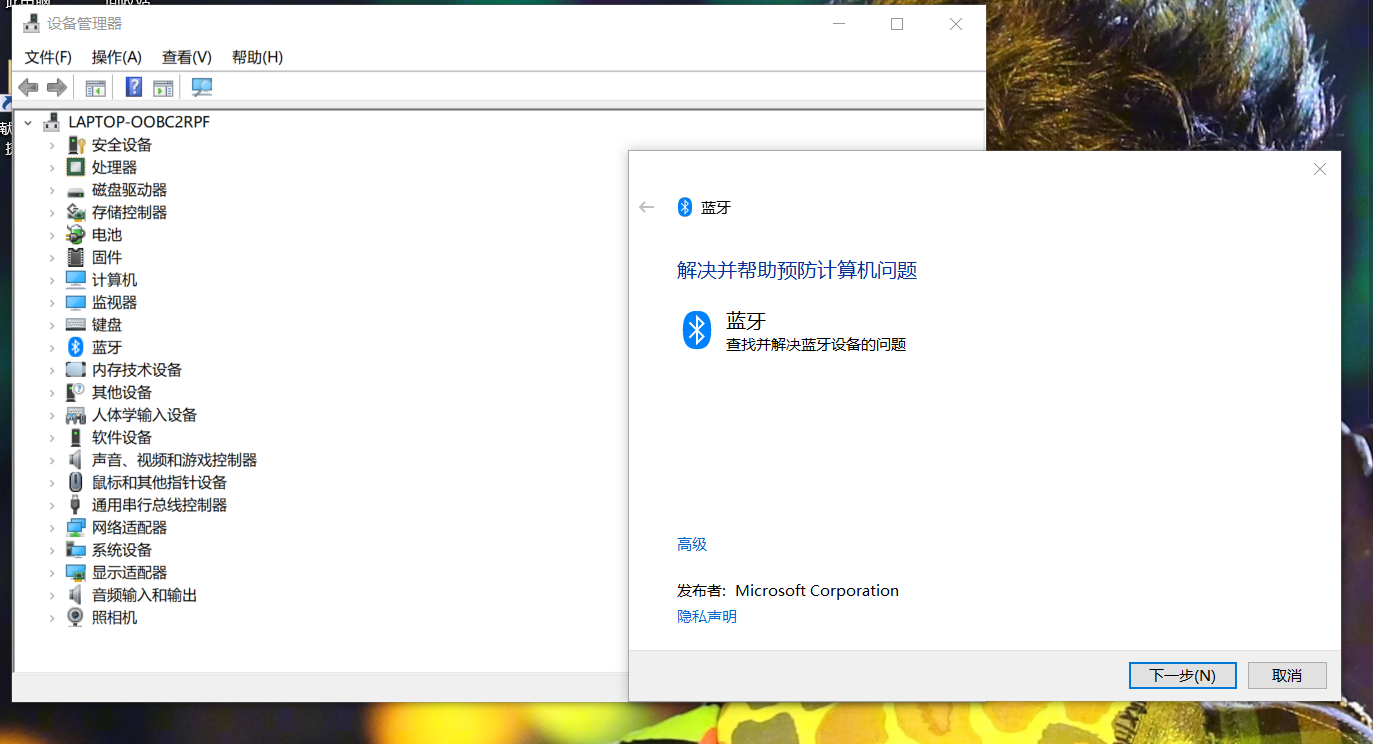1373x744 pixels.
Task: Click the 鼠标和其他指针设备 mouse icon
Action: point(76,482)
